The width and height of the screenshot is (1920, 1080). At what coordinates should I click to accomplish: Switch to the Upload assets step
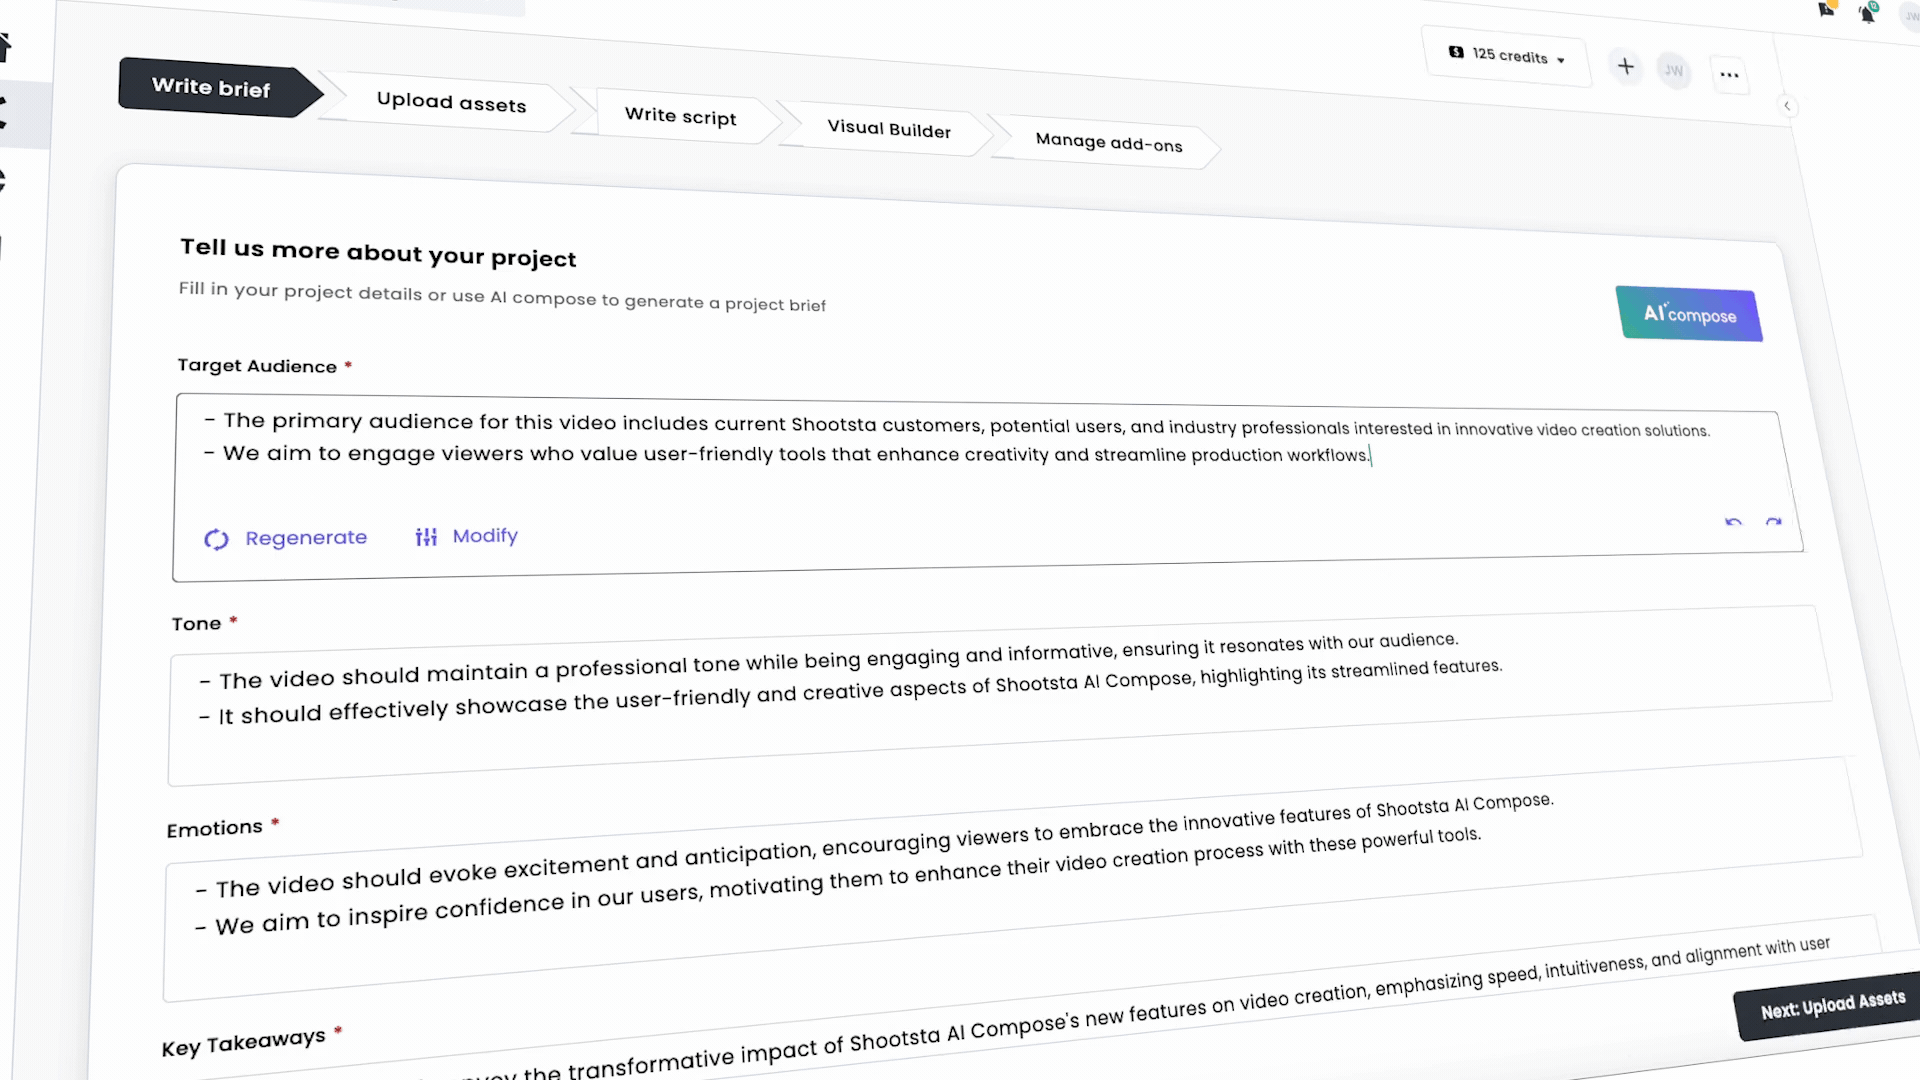[450, 103]
